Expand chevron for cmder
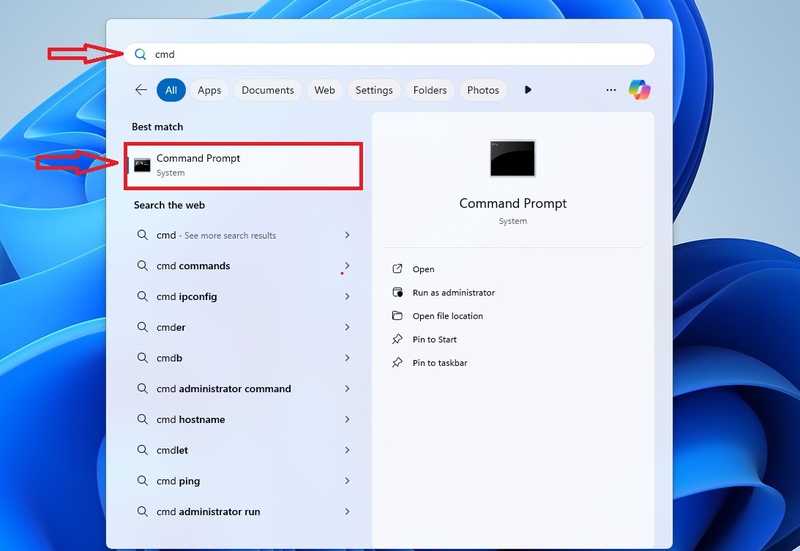This screenshot has width=800, height=551. click(x=347, y=327)
